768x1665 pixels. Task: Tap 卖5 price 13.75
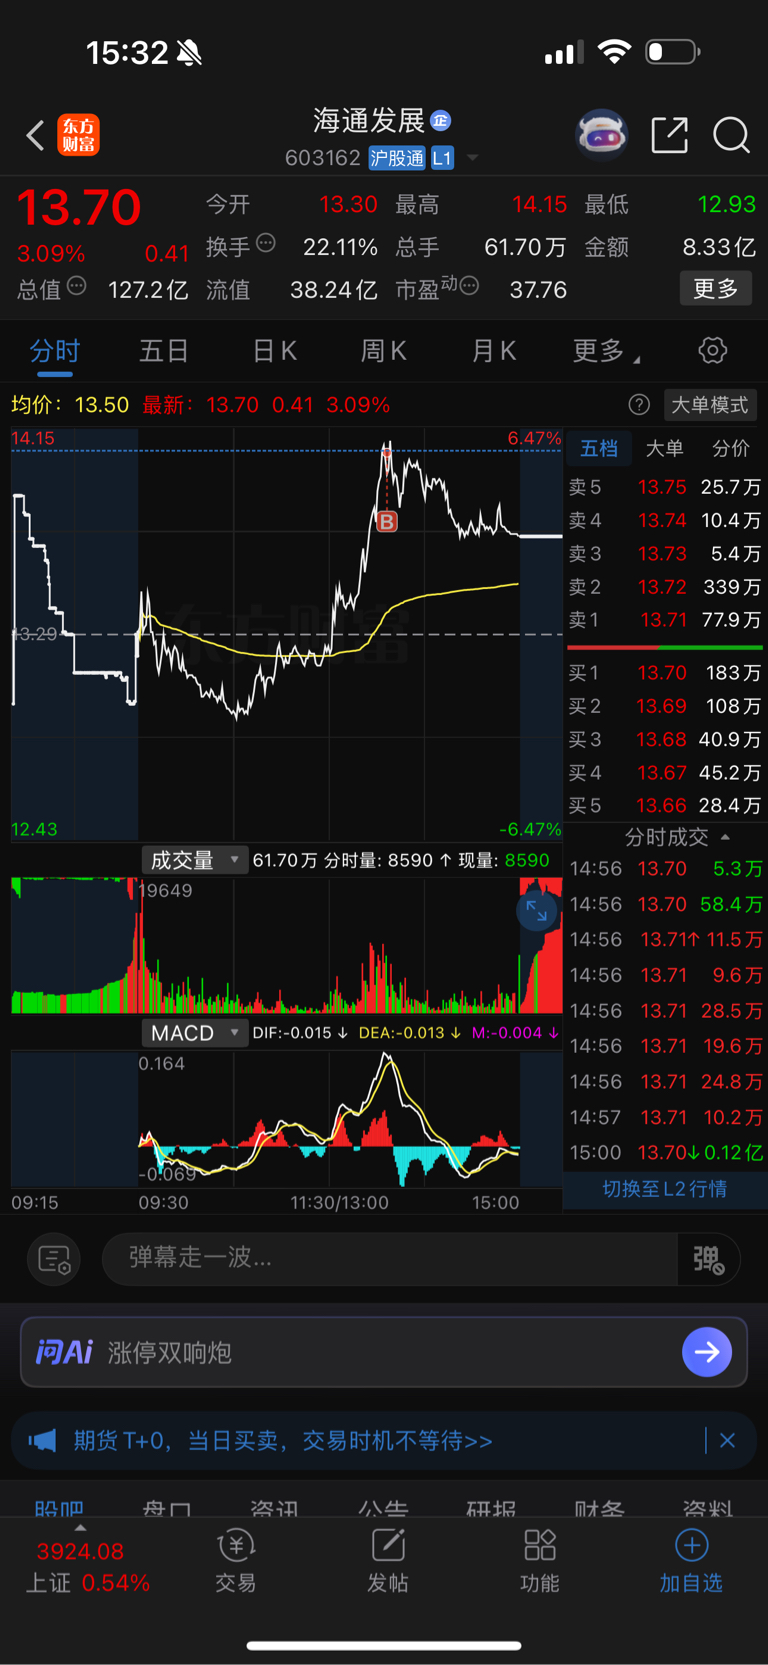pyautogui.click(x=662, y=487)
